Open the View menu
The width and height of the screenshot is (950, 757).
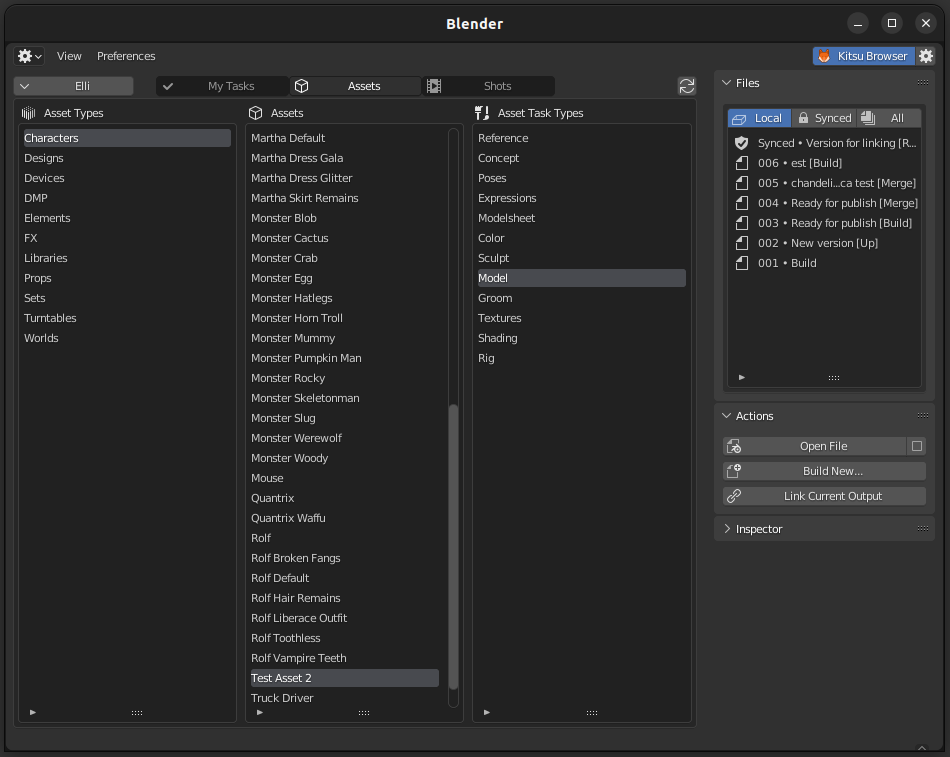69,56
